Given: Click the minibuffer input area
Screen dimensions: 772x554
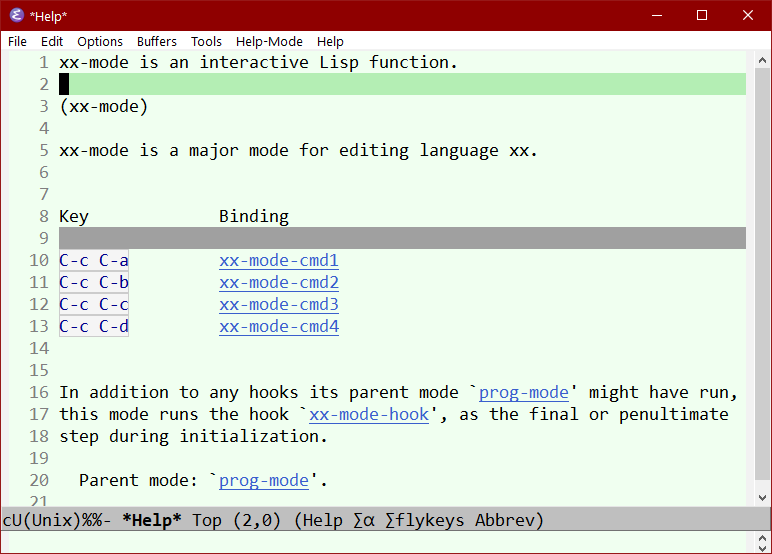Looking at the screenshot, I should (379, 542).
